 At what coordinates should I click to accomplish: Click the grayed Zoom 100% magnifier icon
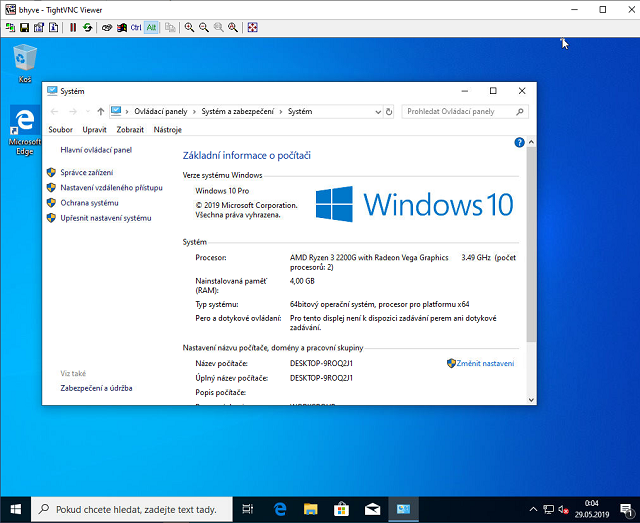[x=218, y=28]
